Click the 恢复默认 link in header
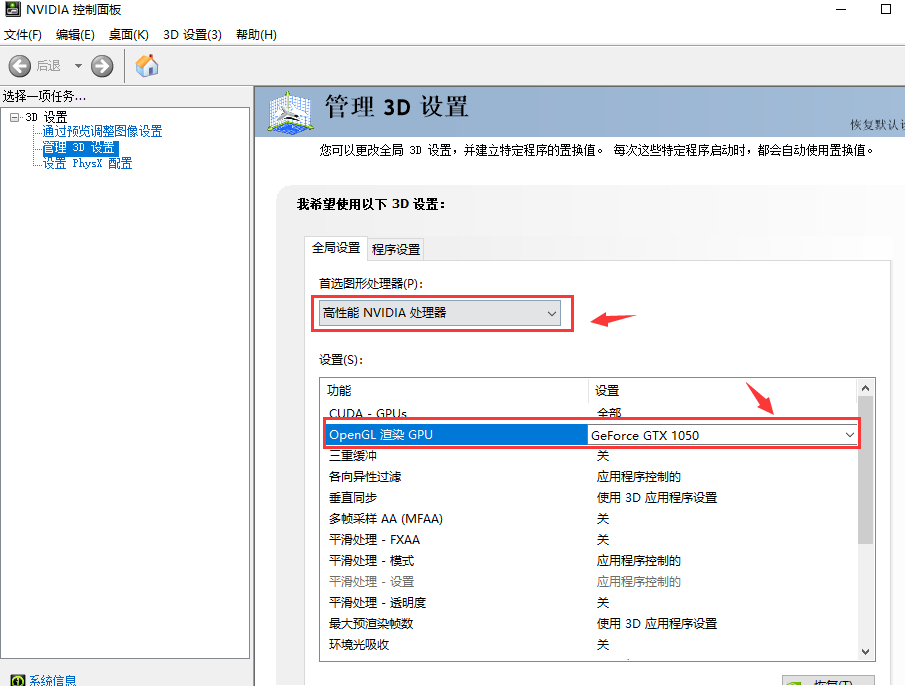 coord(877,125)
